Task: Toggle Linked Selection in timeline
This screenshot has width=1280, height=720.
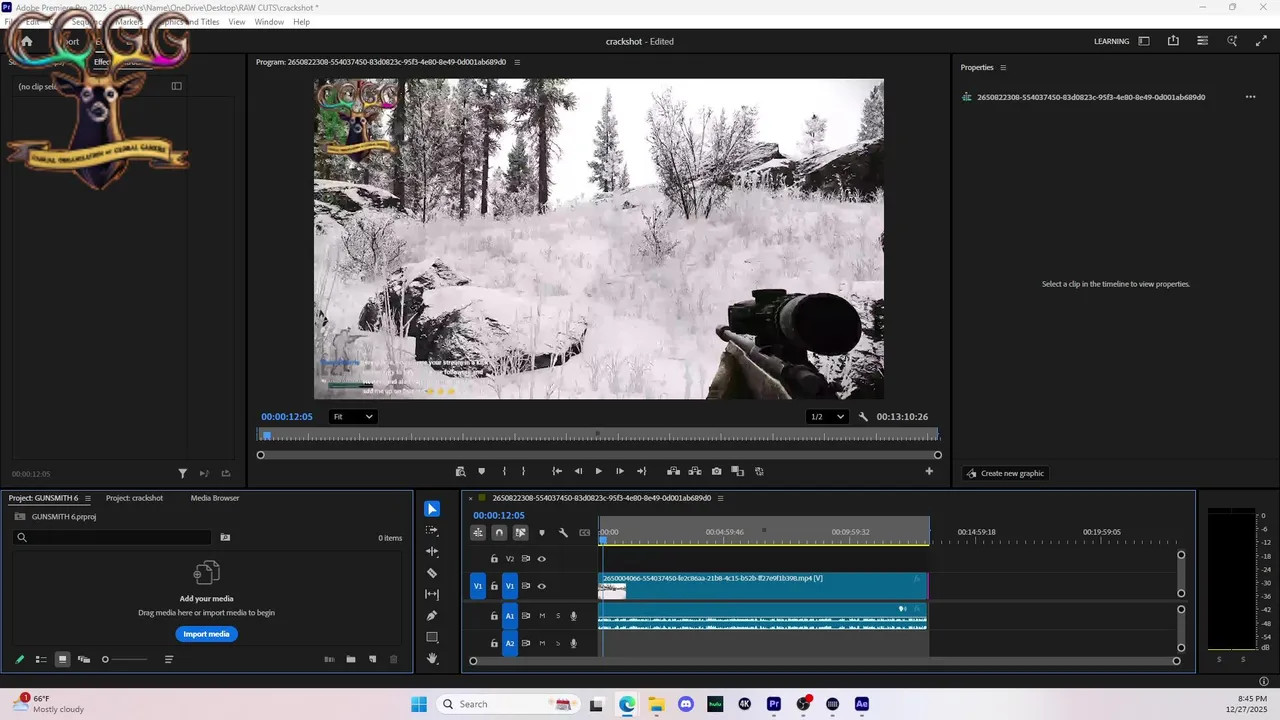Action: (x=520, y=533)
